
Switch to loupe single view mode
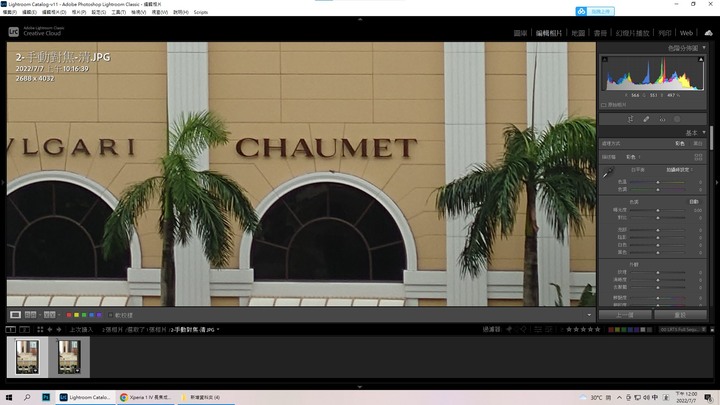tap(15, 315)
